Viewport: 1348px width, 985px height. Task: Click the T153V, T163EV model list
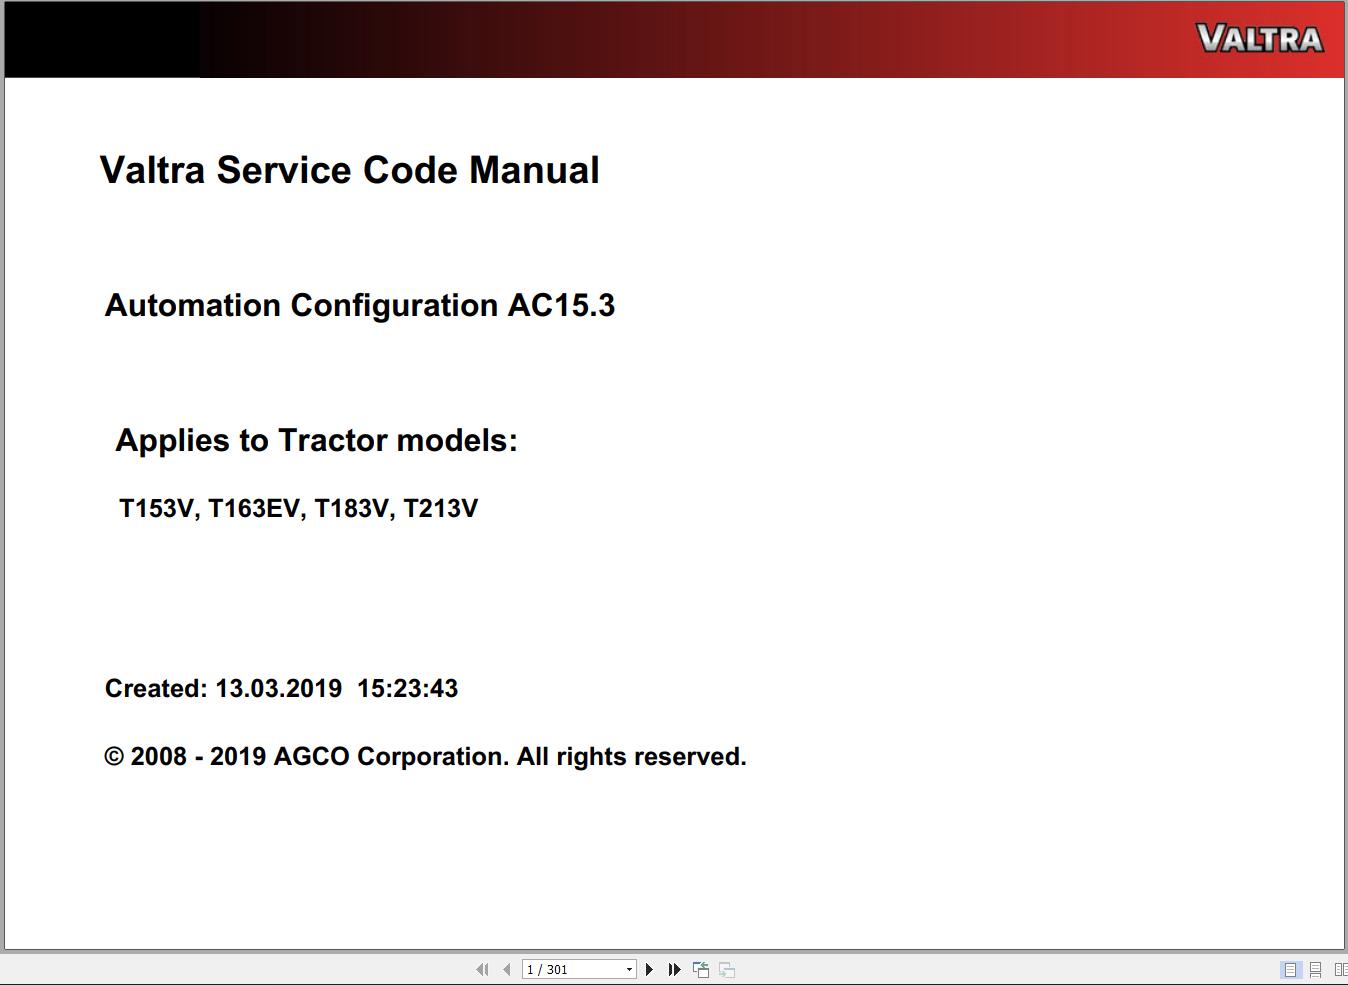[299, 508]
